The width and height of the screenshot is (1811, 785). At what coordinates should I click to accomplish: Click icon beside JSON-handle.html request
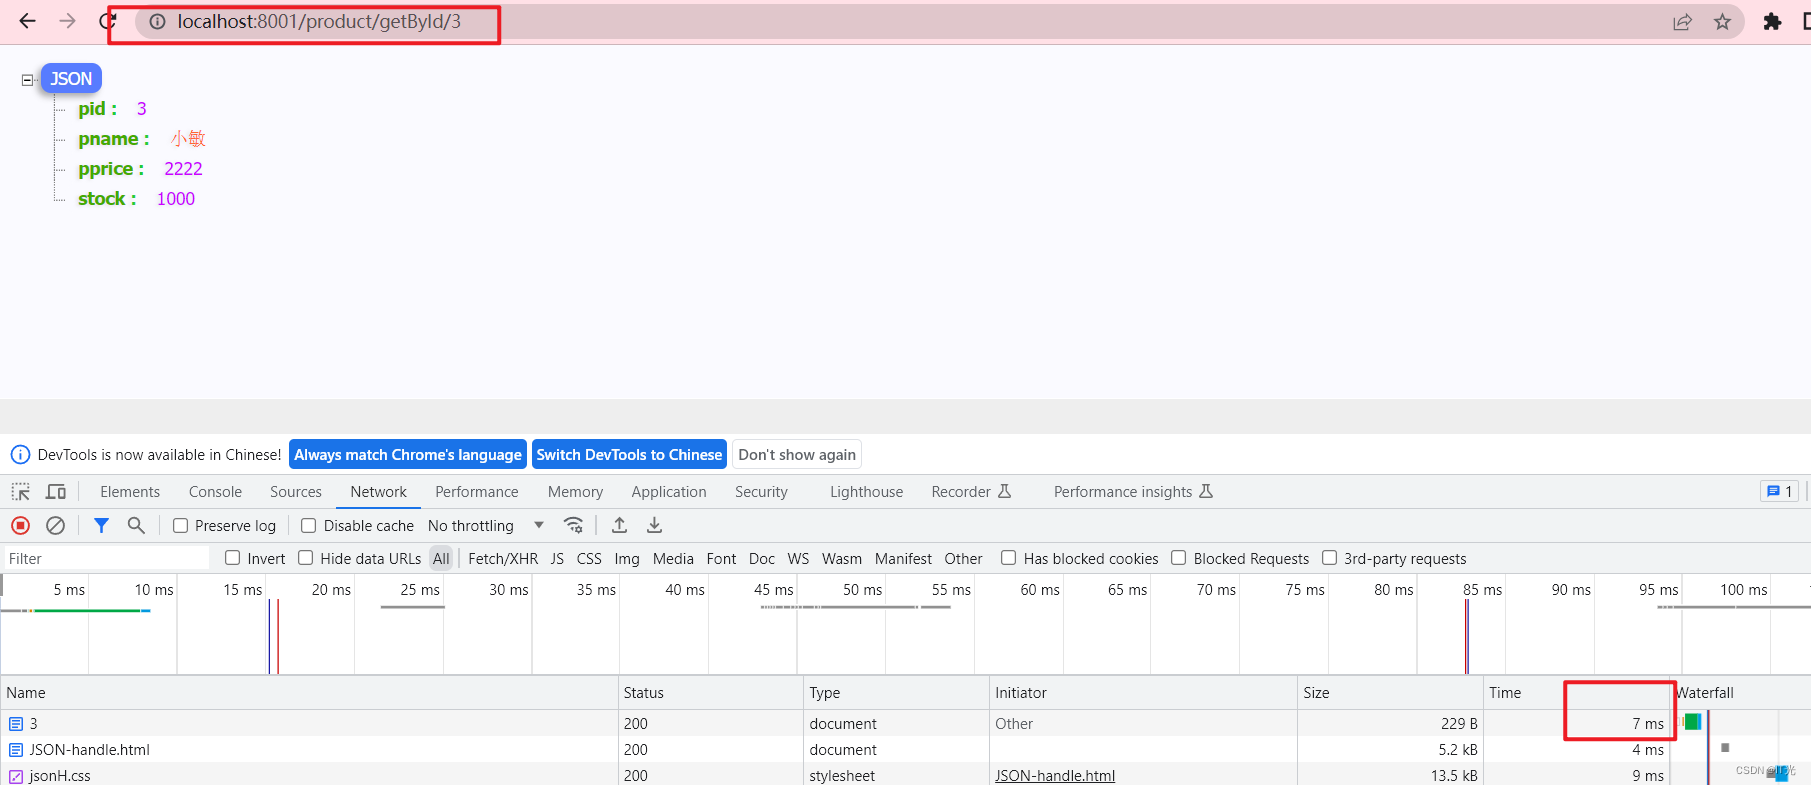[x=16, y=750]
